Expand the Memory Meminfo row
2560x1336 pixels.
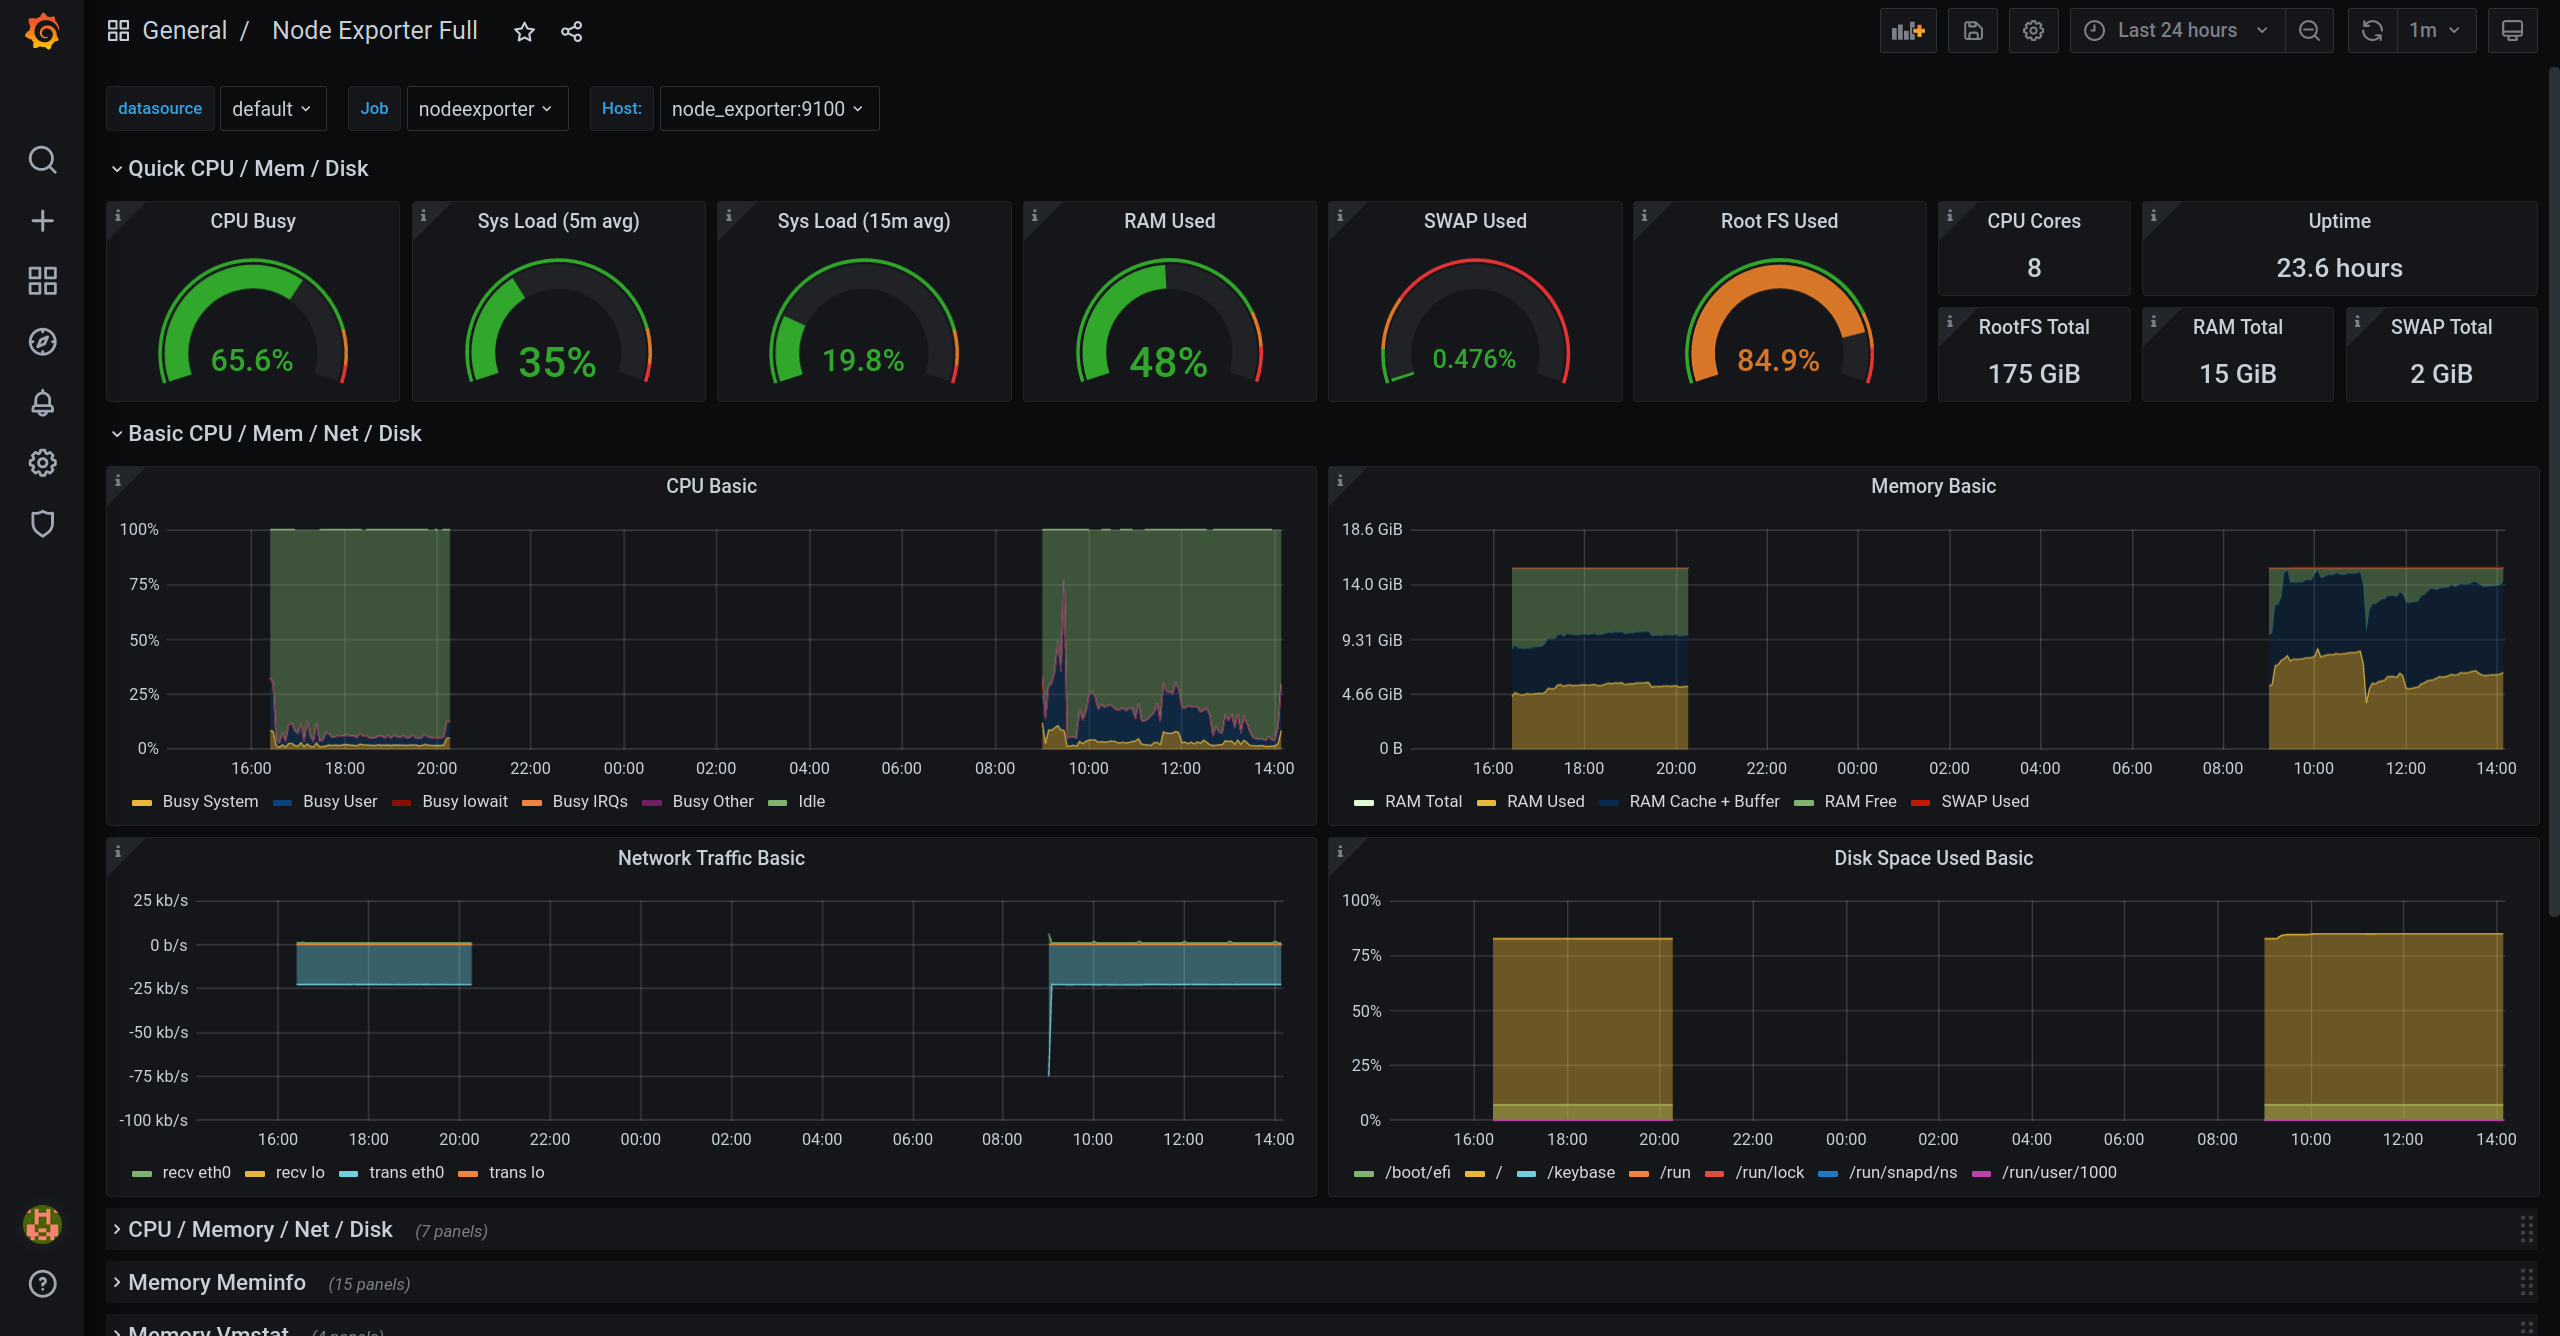[216, 1283]
